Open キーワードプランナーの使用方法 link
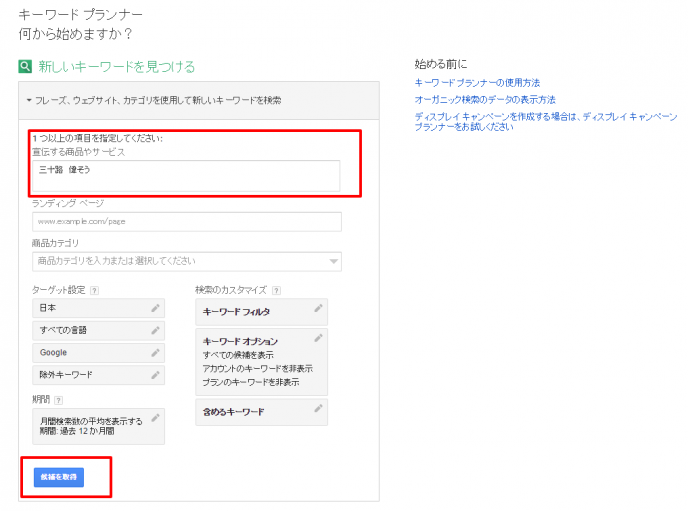This screenshot has height=511, width=688. [x=477, y=82]
